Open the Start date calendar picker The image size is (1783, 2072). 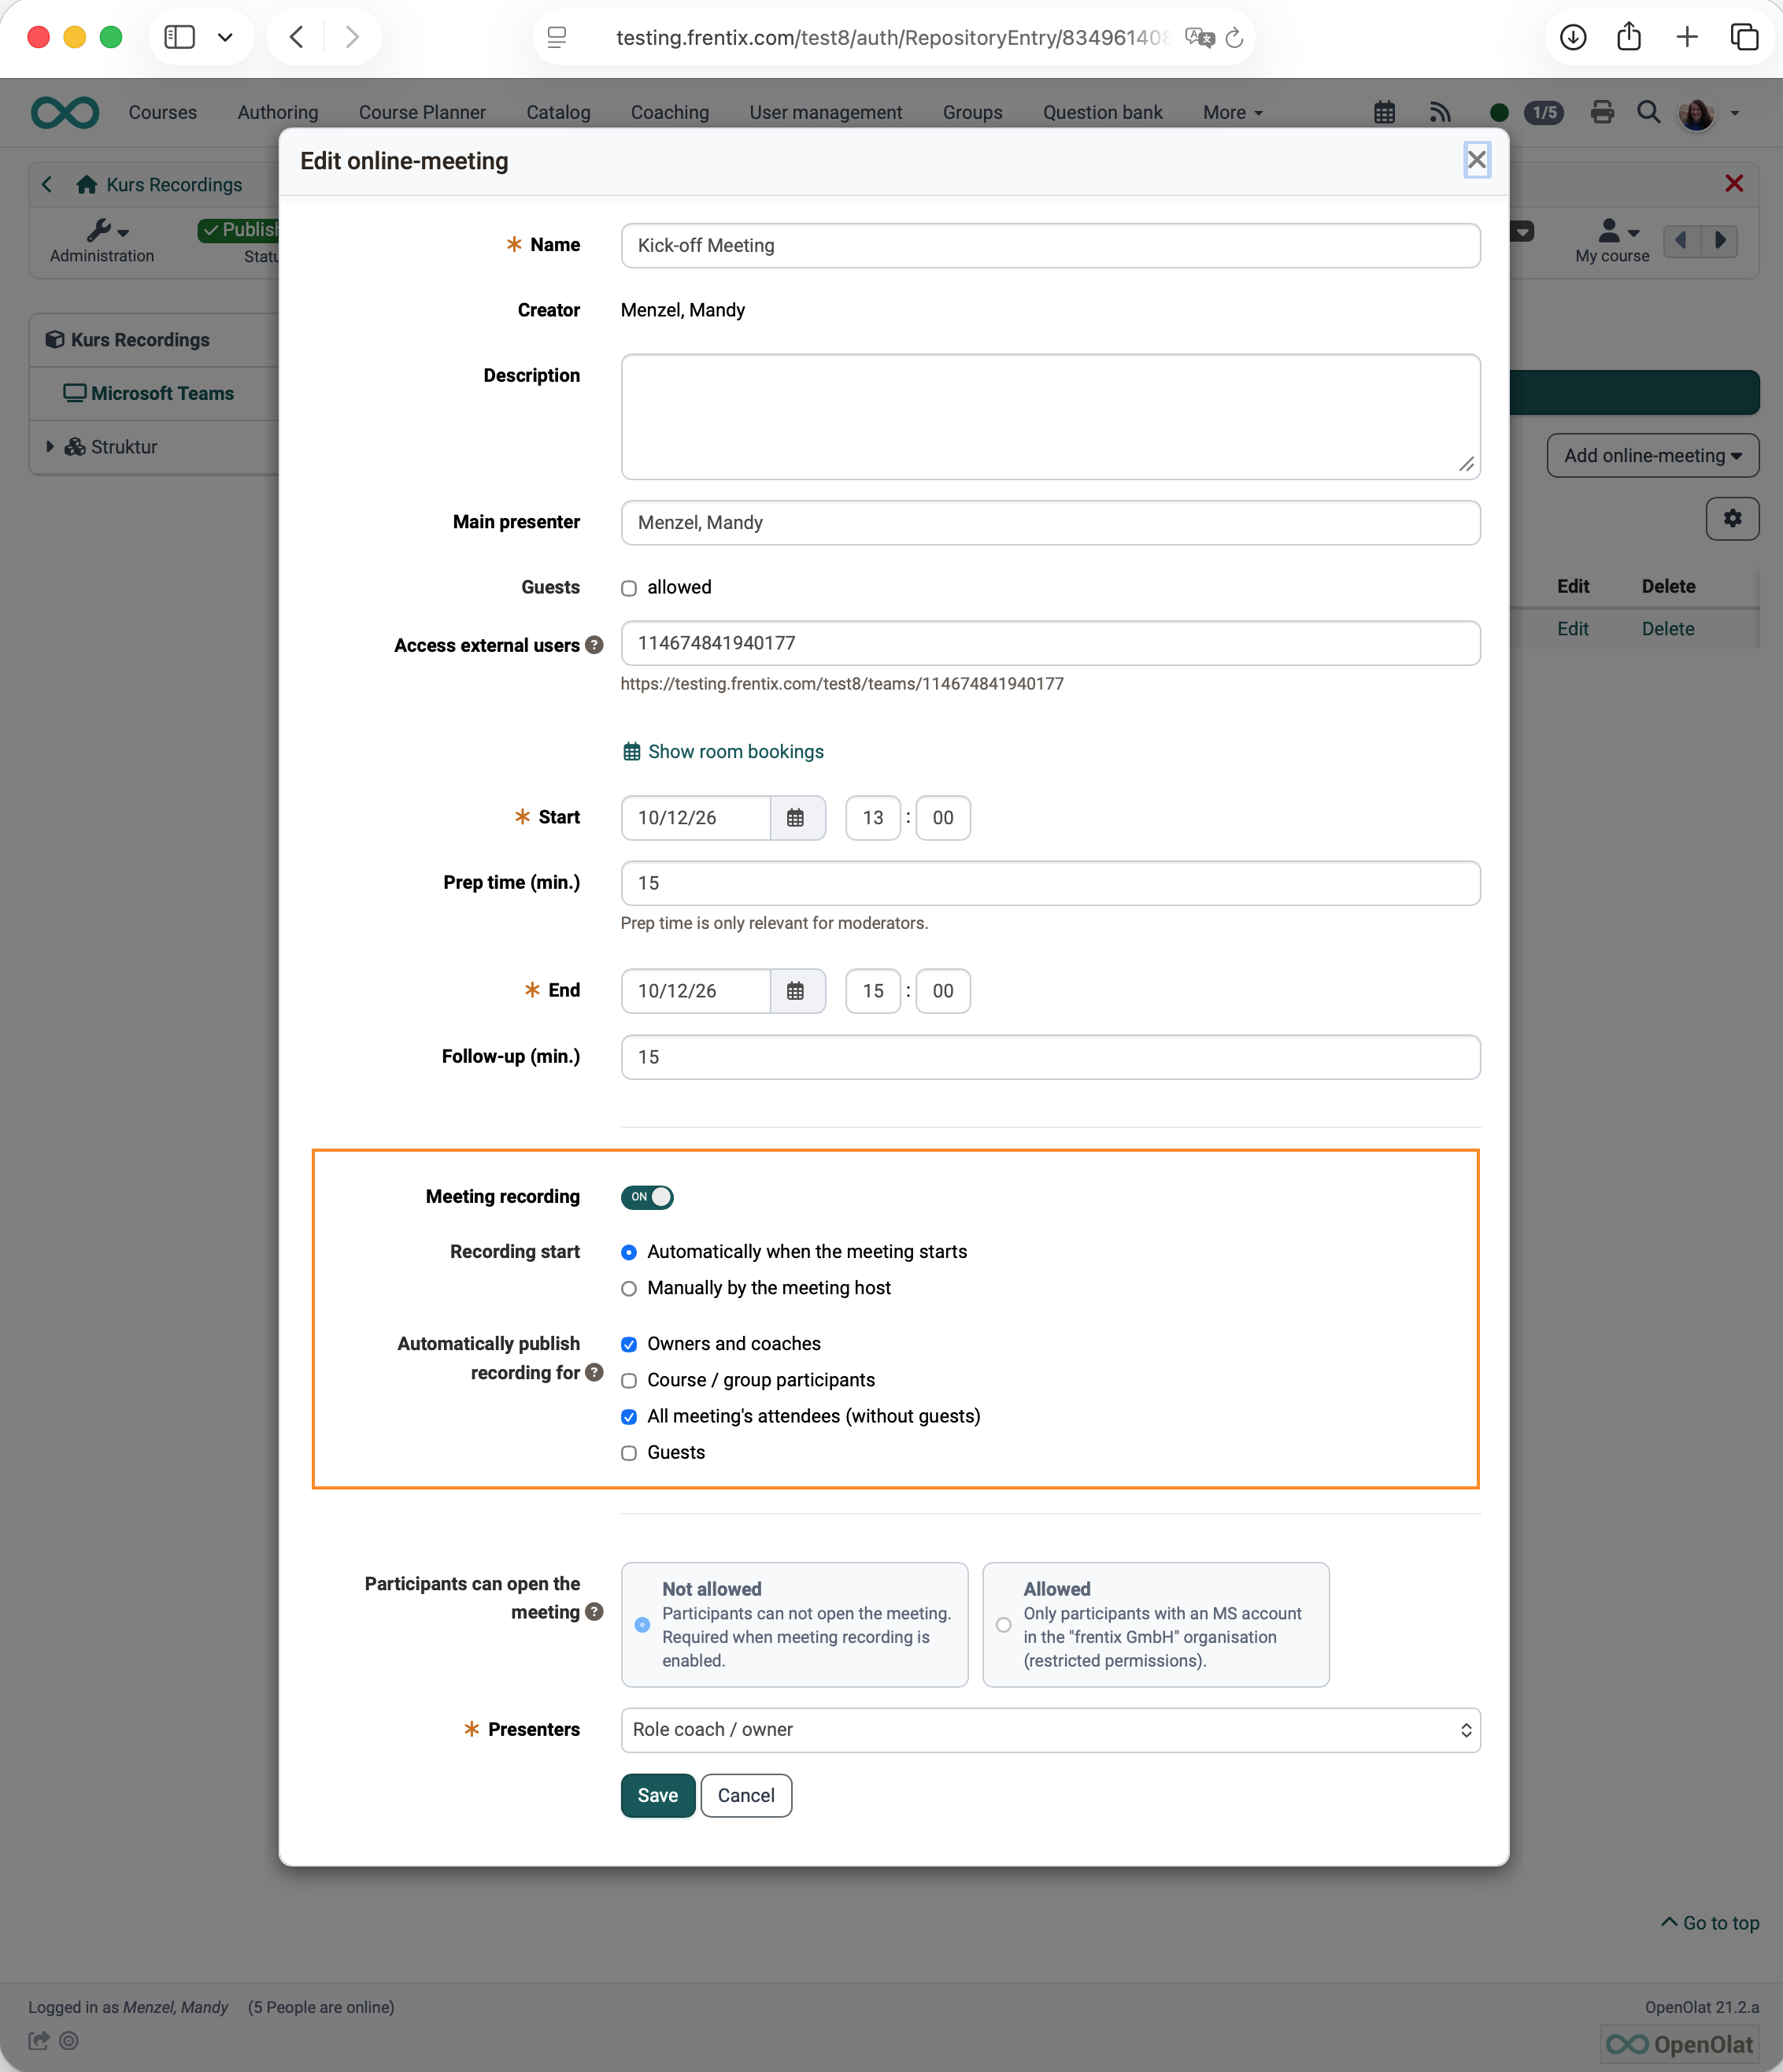pos(796,818)
